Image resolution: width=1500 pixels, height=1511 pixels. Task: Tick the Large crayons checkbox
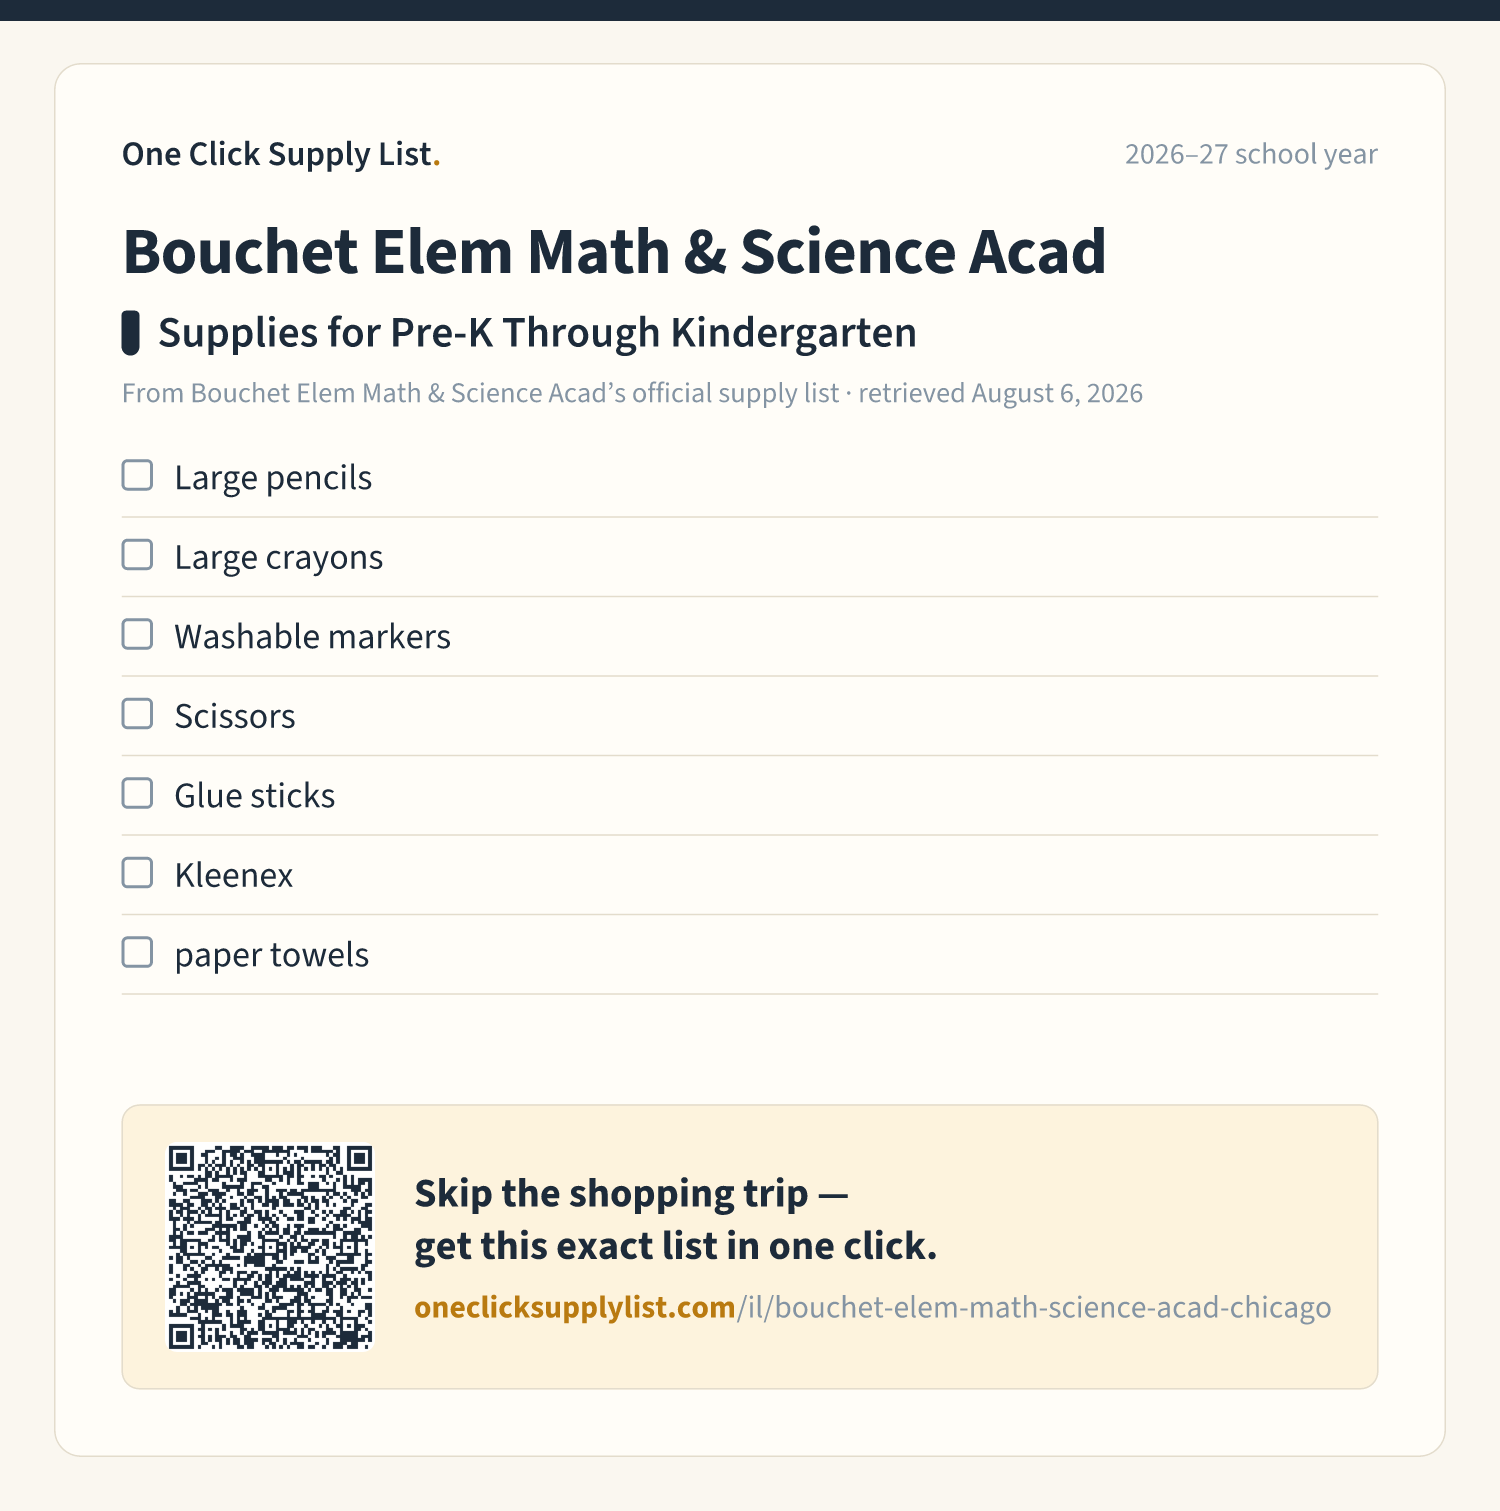(x=137, y=555)
